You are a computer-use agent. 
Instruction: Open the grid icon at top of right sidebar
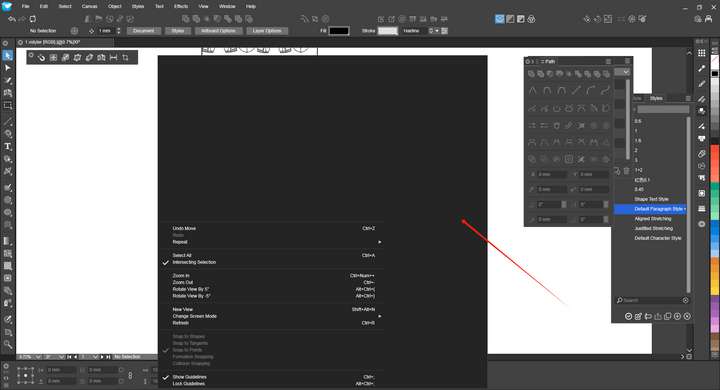(x=701, y=53)
